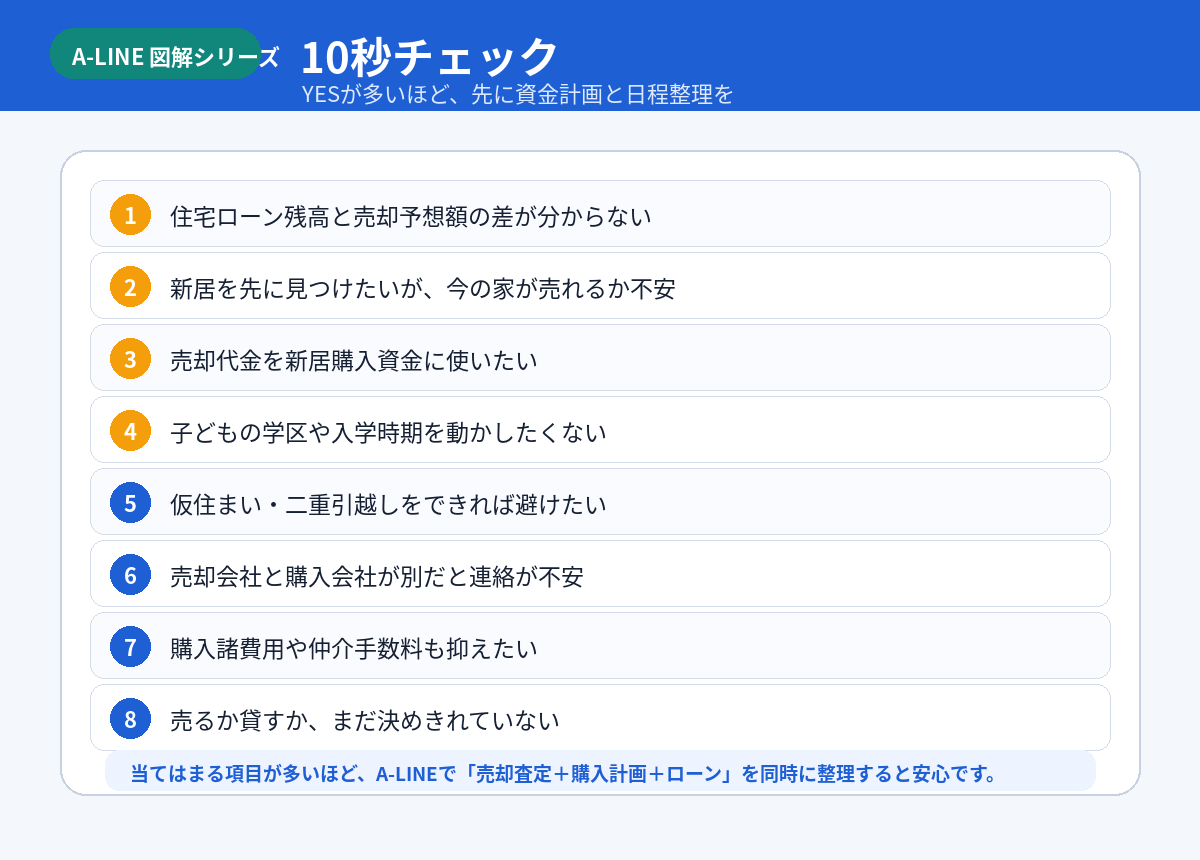Screen dimensions: 1200x860
Task: Click the orange number 1 badge
Action: [130, 214]
